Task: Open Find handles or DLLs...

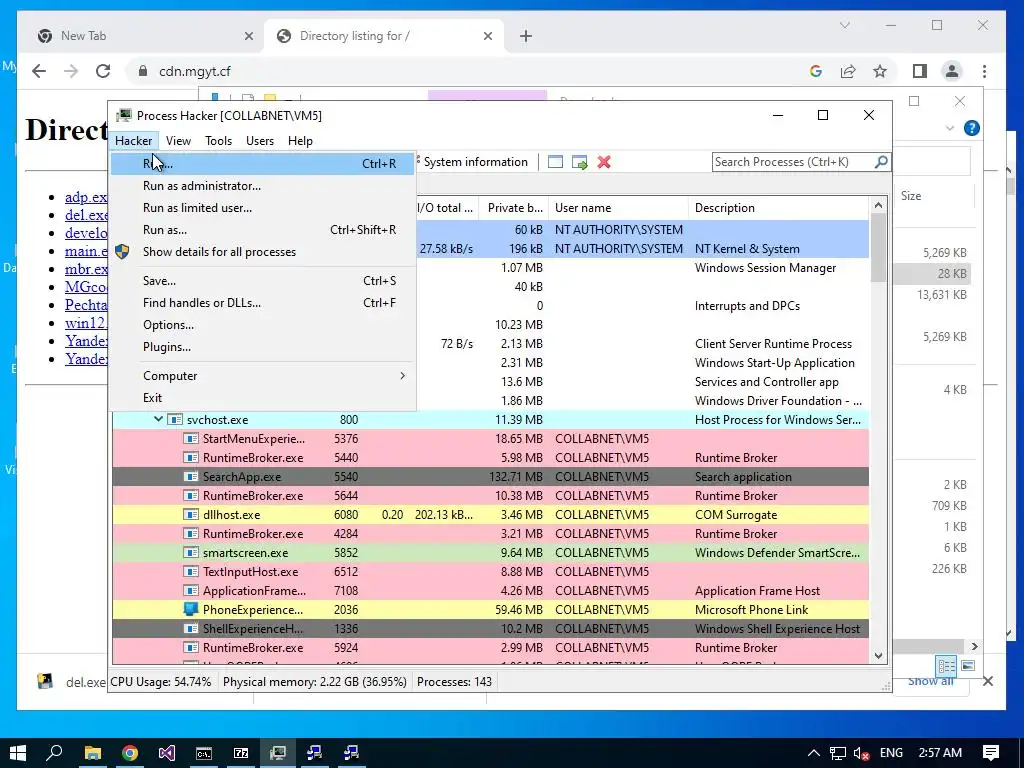Action: click(262, 303)
